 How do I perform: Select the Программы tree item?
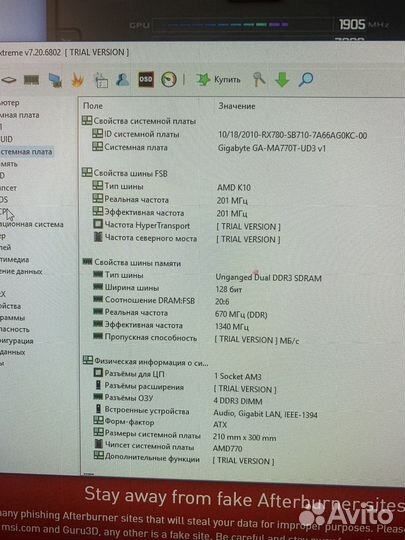click(x=12, y=317)
